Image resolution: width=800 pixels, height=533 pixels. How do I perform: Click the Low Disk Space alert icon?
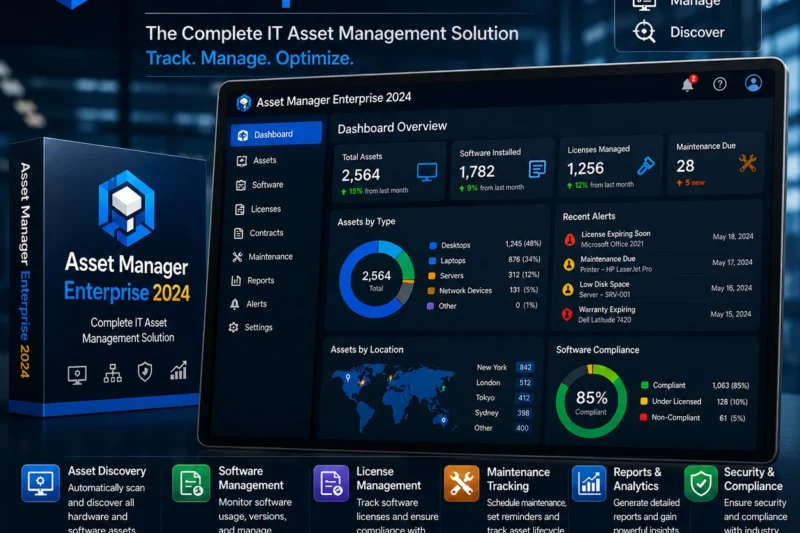(567, 290)
